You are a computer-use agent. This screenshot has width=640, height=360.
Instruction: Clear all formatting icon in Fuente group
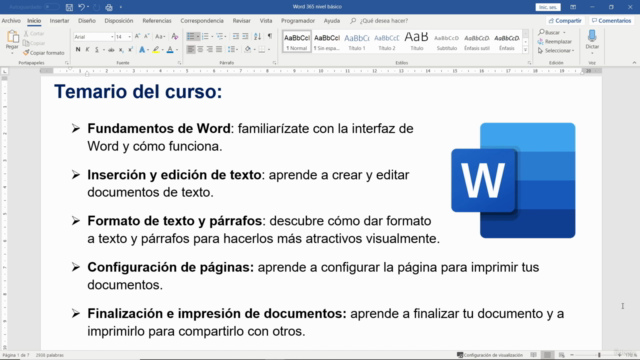point(175,36)
